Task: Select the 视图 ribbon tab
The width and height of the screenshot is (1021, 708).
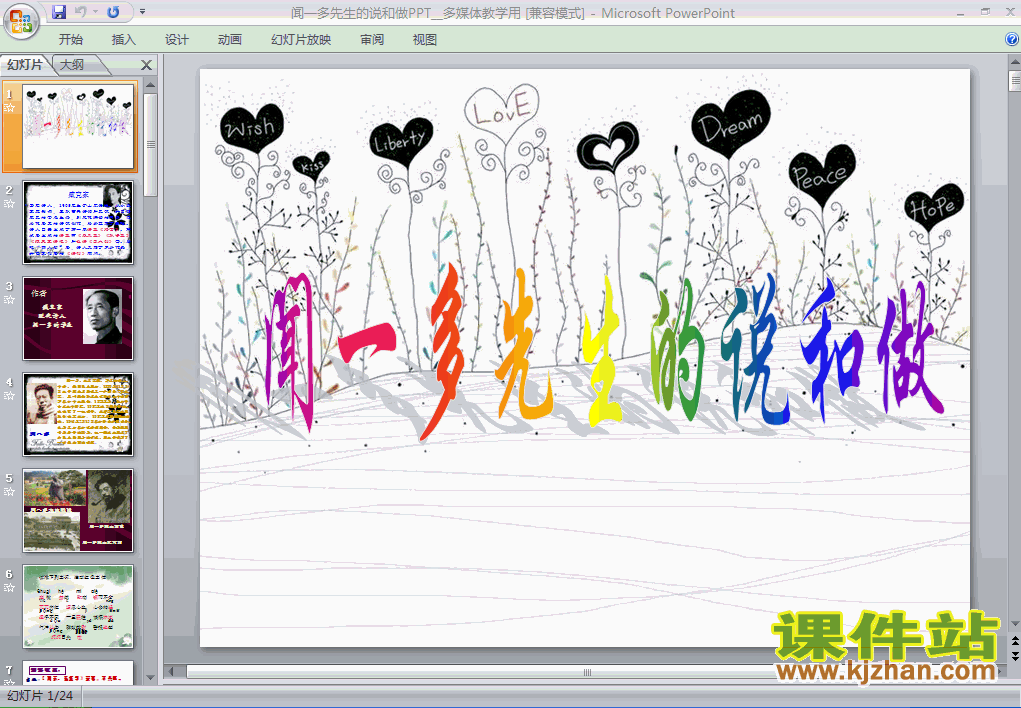Action: pos(425,40)
